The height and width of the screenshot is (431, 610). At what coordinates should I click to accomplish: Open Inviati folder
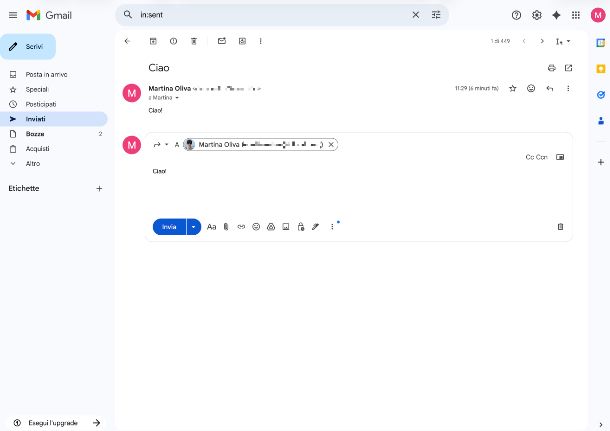54,119
